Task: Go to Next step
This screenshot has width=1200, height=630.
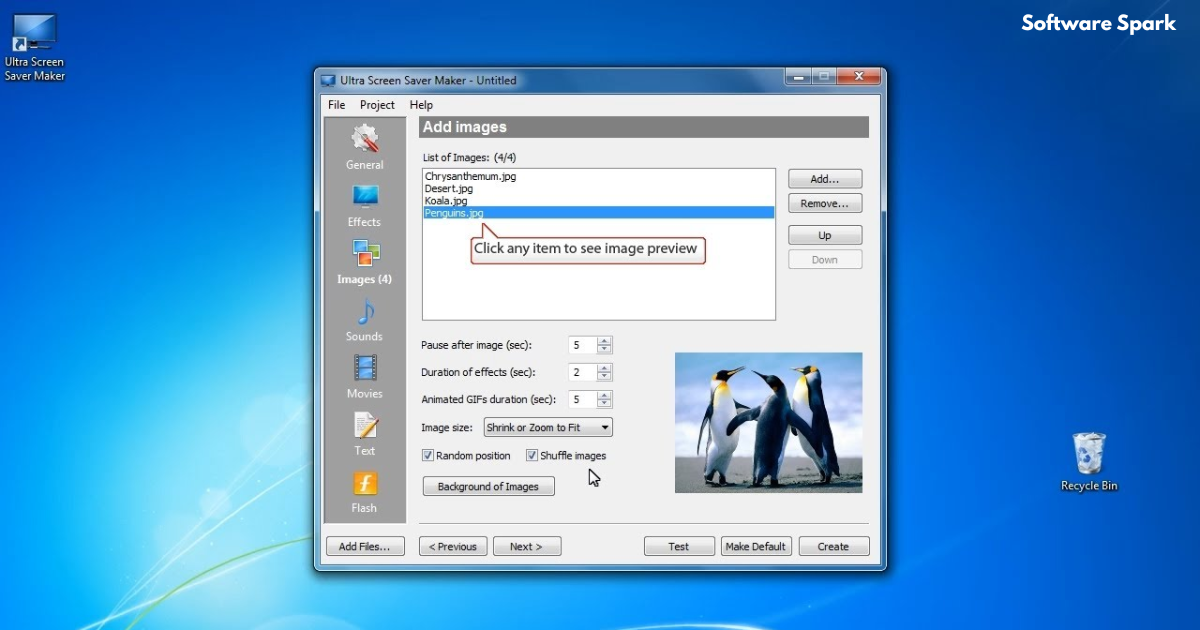Action: pos(527,547)
